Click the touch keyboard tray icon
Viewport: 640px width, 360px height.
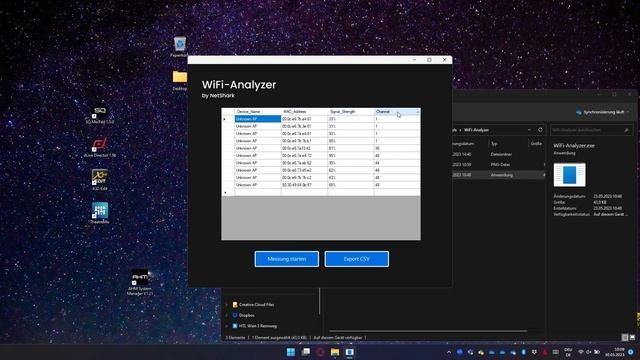[x=556, y=352]
